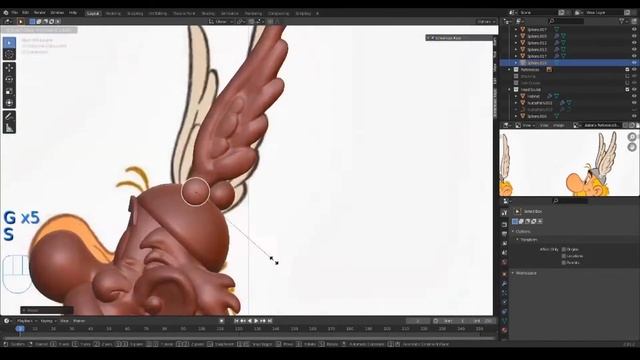Open the Material properties tab
Viewport: 640px width, 360px height.
504,330
